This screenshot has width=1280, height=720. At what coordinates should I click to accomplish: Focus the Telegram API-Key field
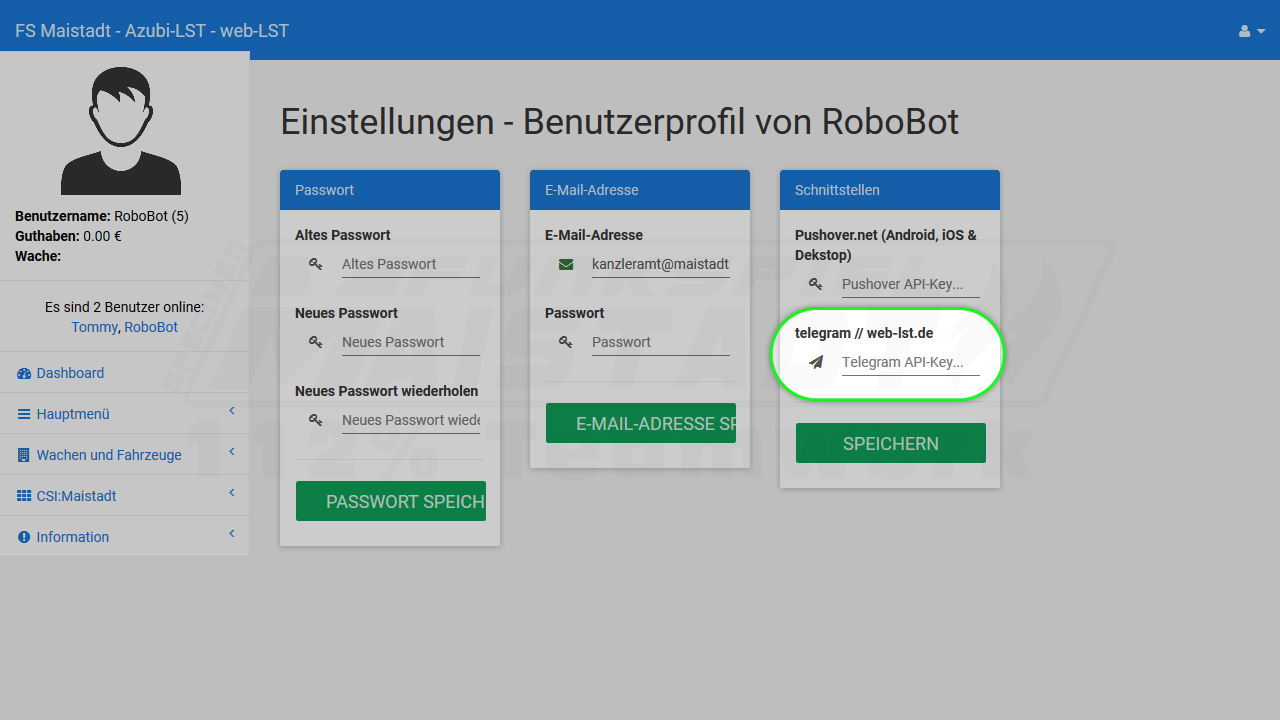click(x=911, y=362)
